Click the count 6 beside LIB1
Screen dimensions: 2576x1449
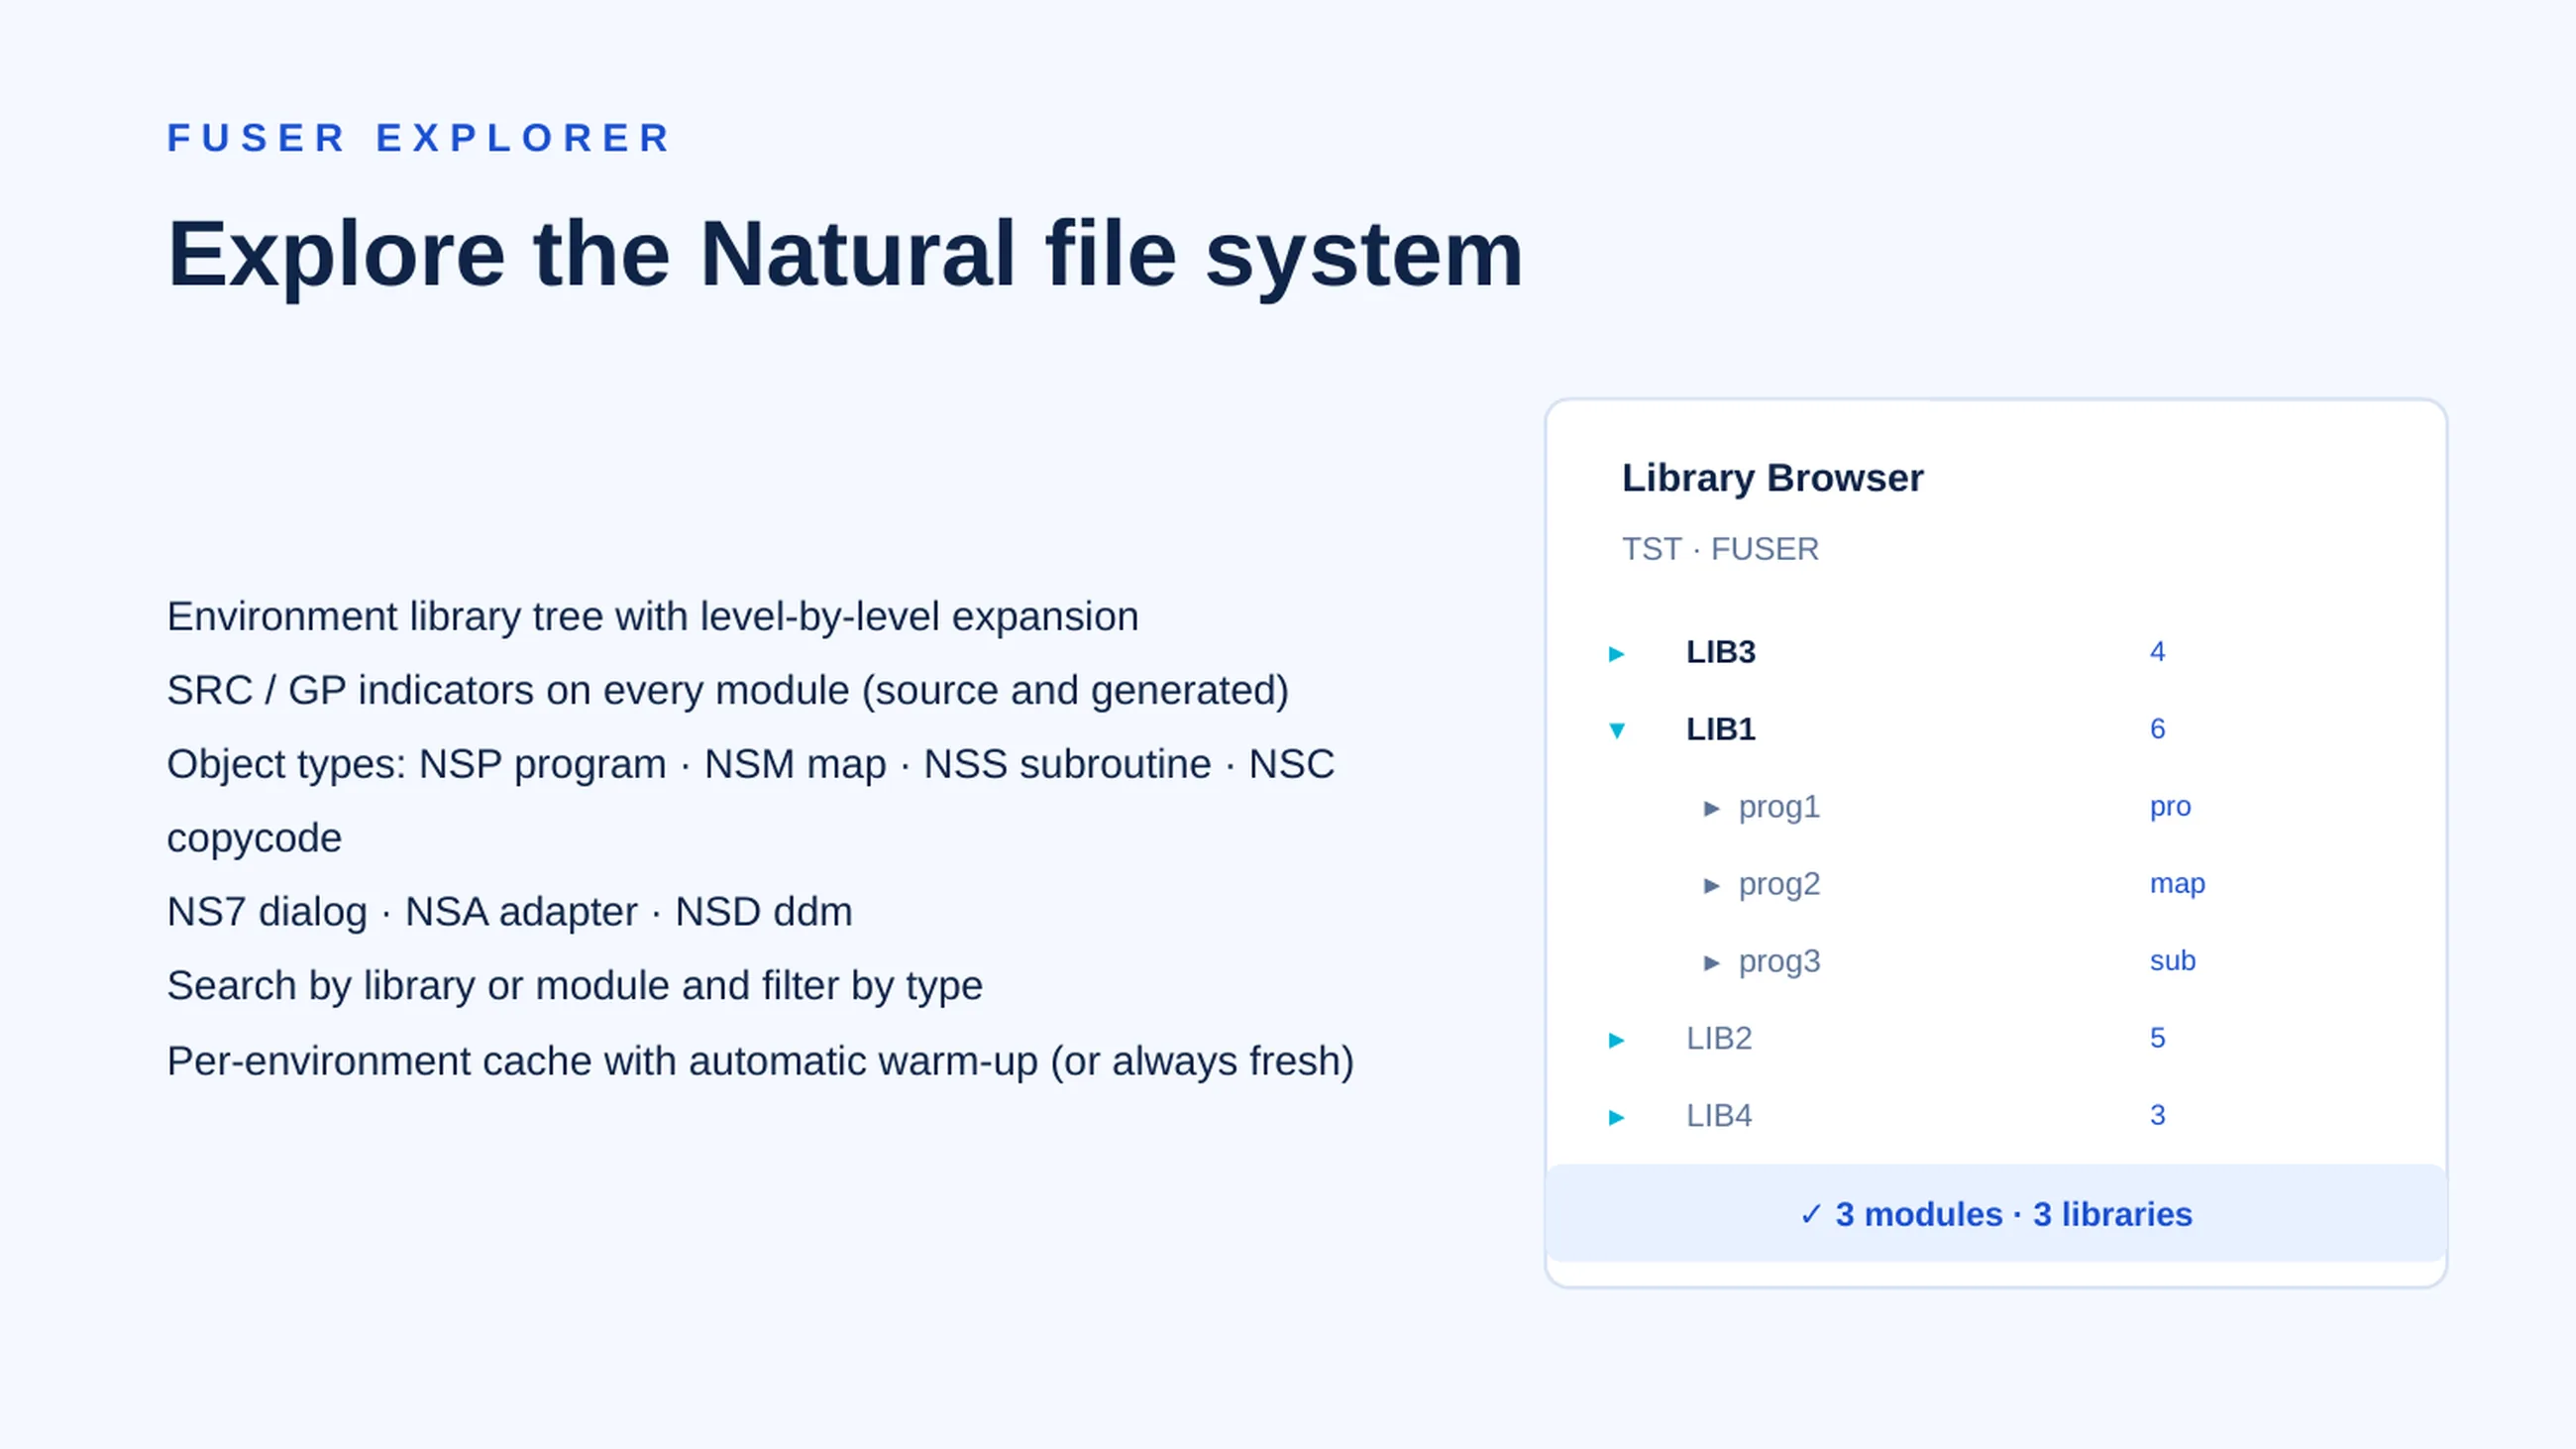[x=2157, y=729]
